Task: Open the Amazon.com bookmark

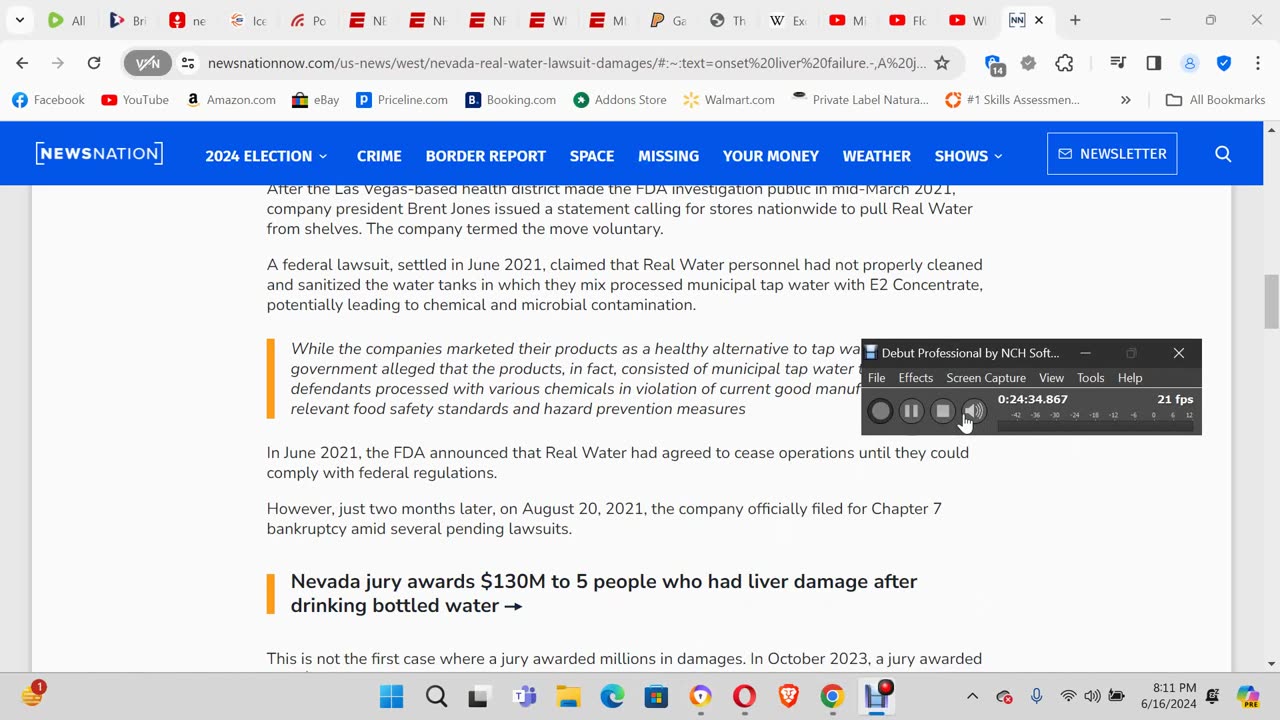Action: pos(230,100)
